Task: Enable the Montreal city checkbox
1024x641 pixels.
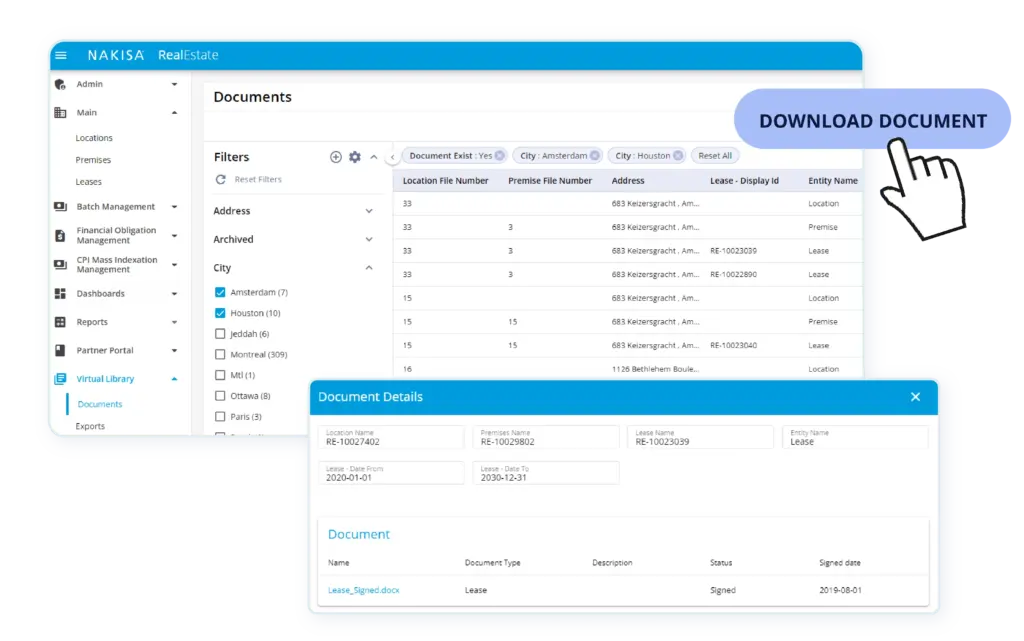Action: click(x=220, y=354)
